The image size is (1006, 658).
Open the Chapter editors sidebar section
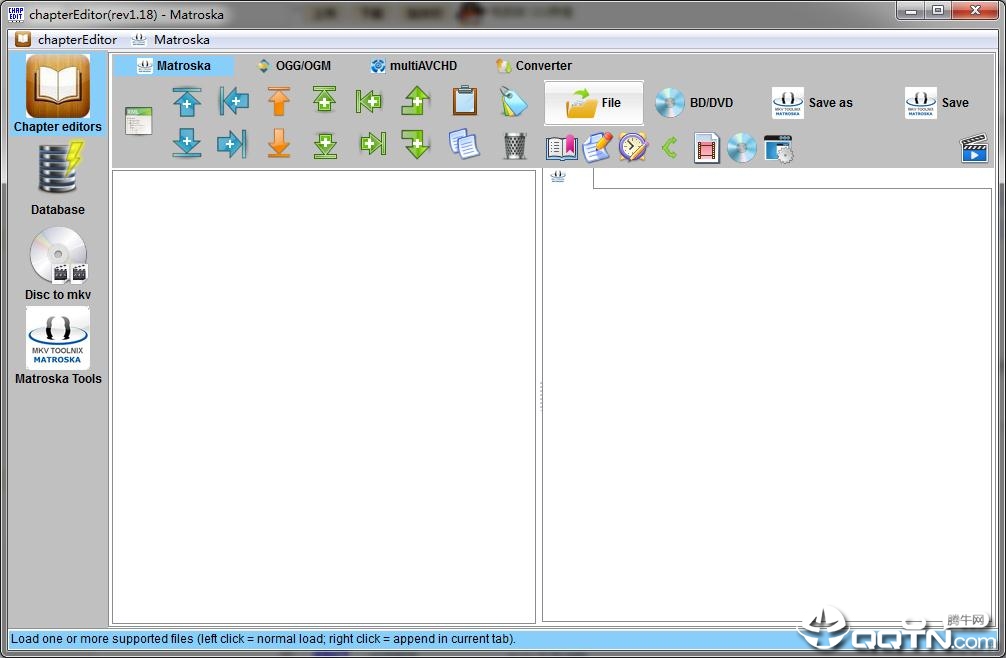(58, 94)
